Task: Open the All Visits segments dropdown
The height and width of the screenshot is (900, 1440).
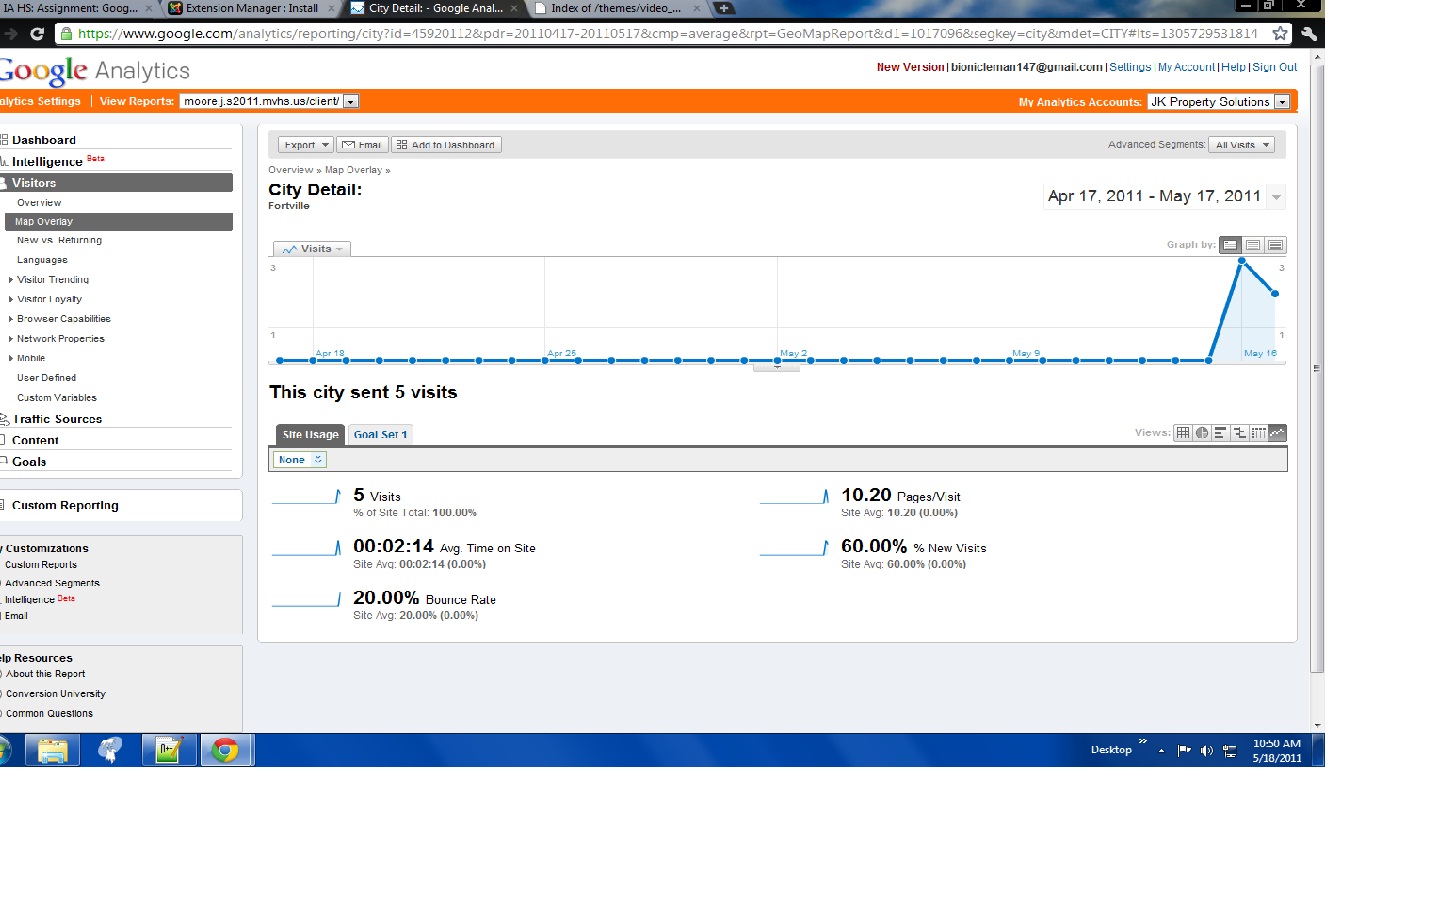Action: tap(1241, 145)
